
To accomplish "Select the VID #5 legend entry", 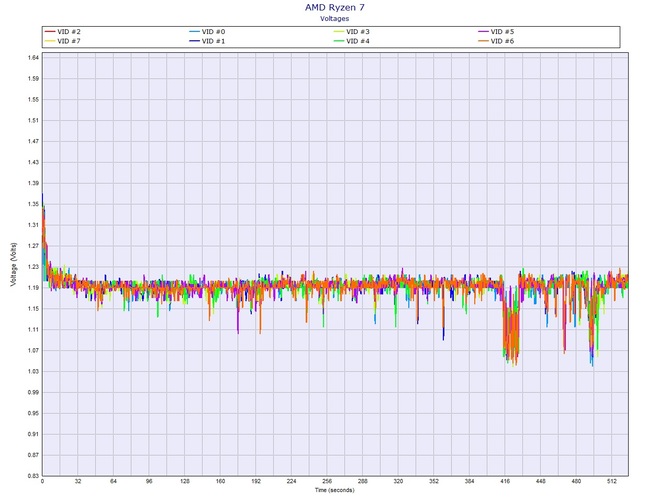I will click(504, 32).
